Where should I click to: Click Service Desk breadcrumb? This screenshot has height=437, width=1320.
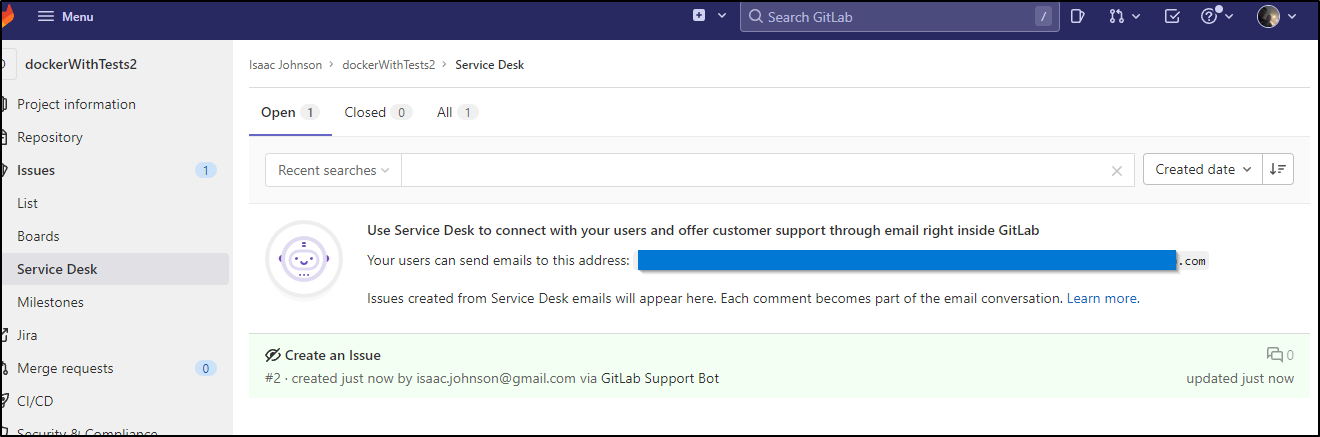(x=489, y=65)
